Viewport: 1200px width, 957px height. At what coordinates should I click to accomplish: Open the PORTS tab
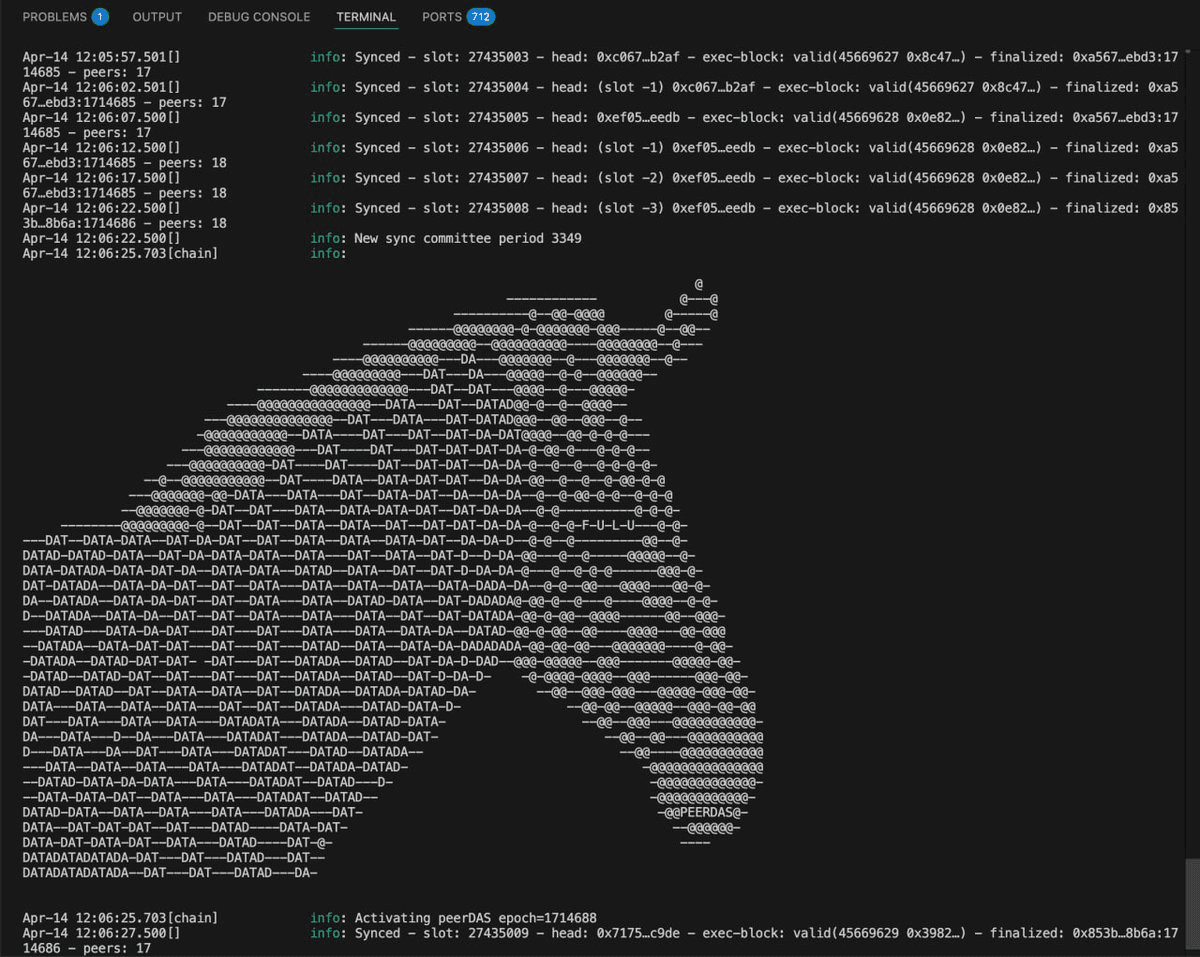[441, 17]
